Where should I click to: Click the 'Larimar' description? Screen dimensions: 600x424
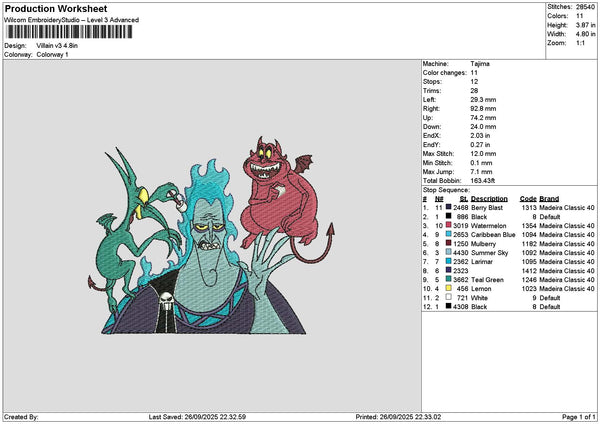pos(482,261)
